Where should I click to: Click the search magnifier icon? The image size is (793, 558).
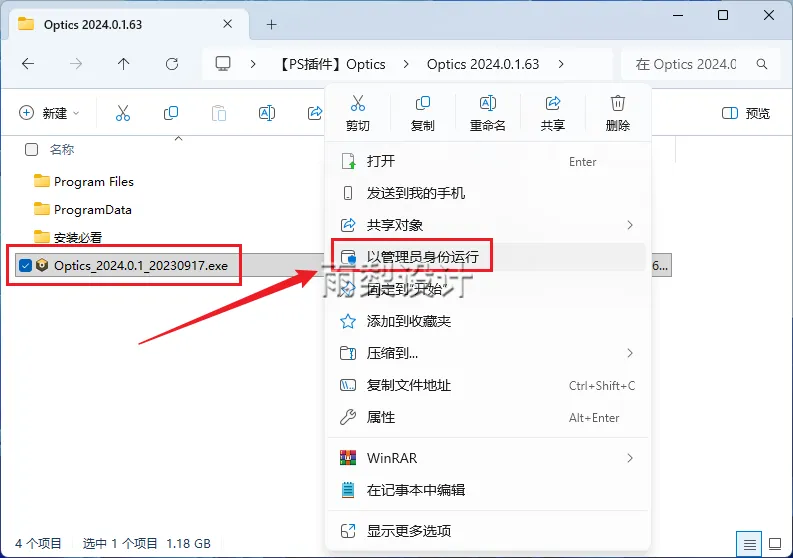[x=762, y=64]
